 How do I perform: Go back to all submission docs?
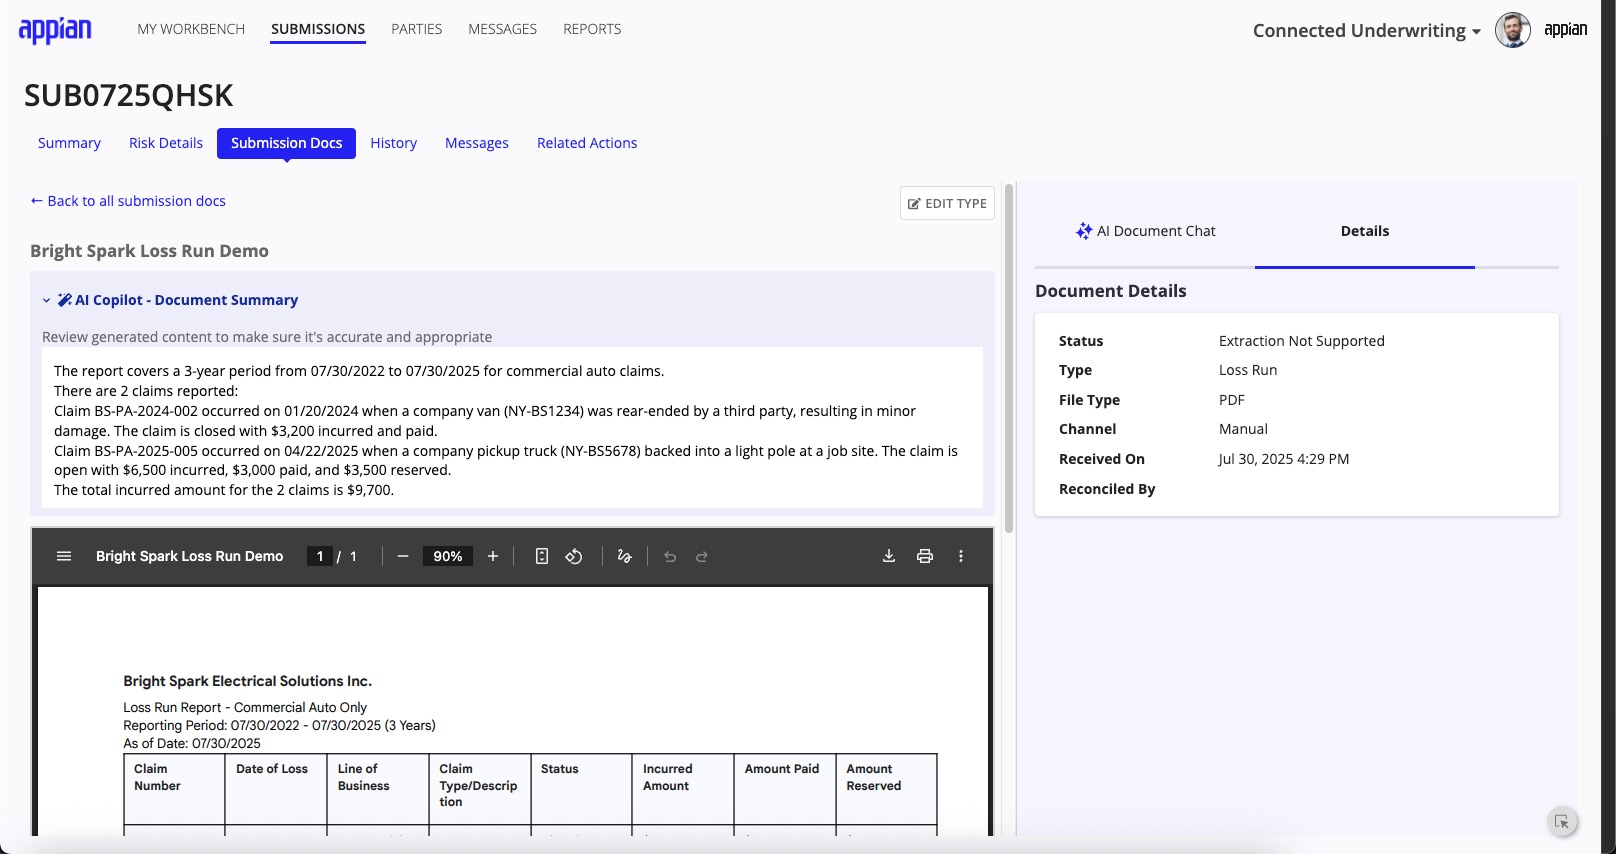tap(128, 201)
